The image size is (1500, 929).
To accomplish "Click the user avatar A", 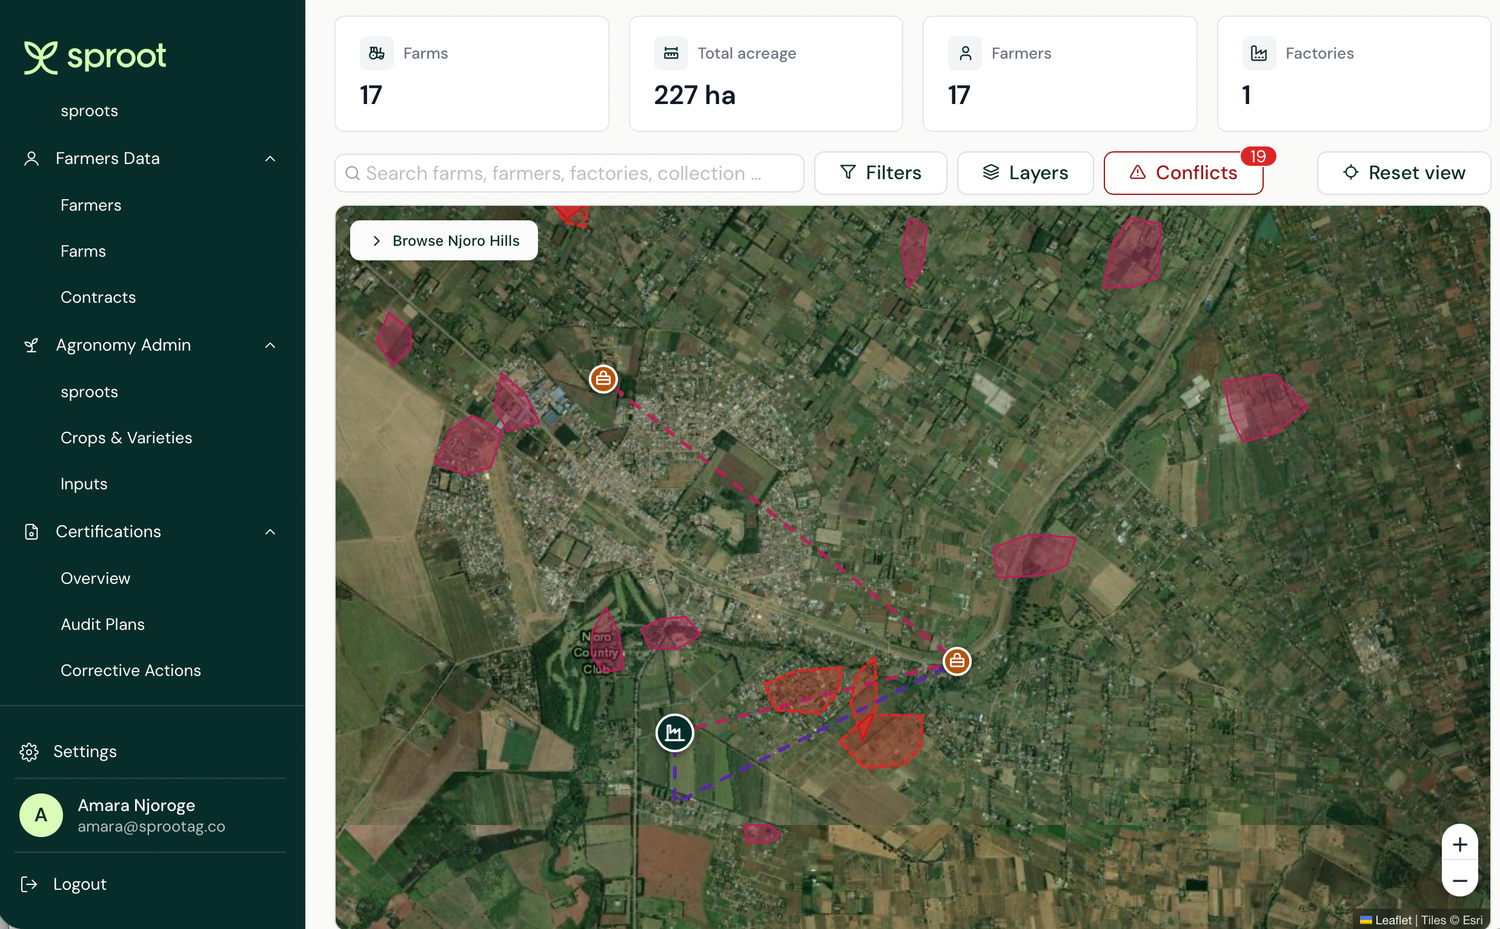I will pyautogui.click(x=41, y=815).
